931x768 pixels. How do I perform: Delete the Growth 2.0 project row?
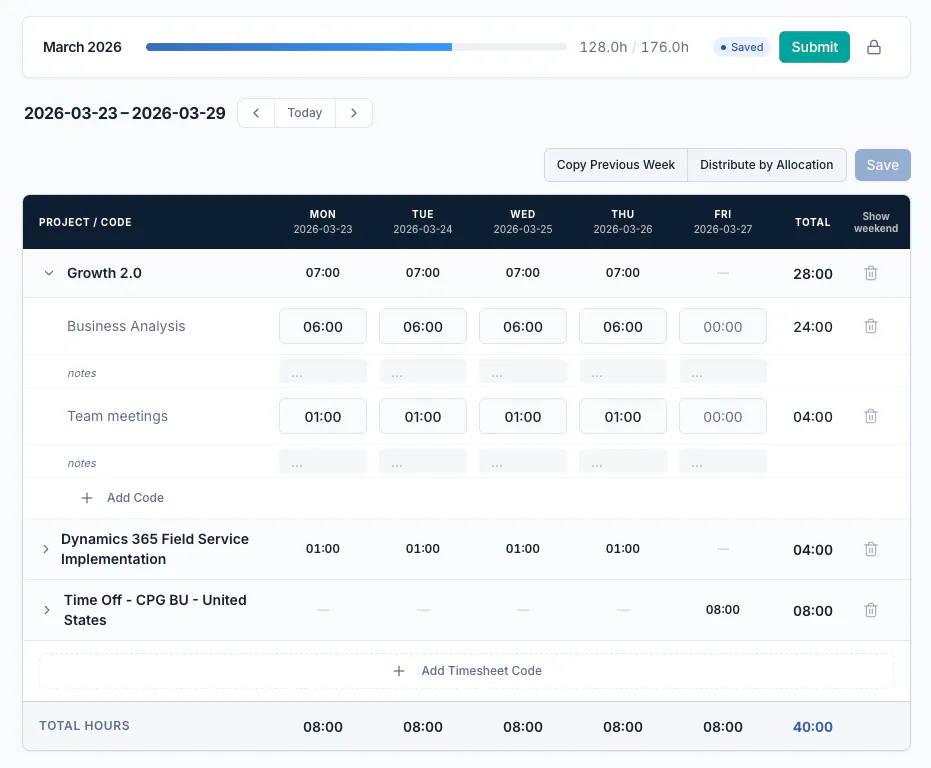tap(870, 273)
